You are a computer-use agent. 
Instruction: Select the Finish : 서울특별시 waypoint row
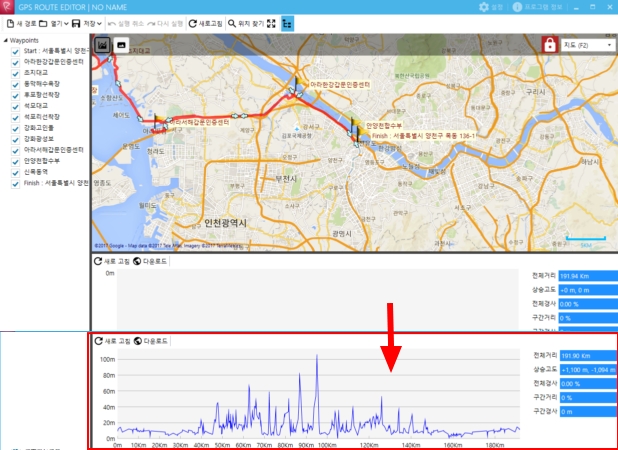pyautogui.click(x=56, y=183)
